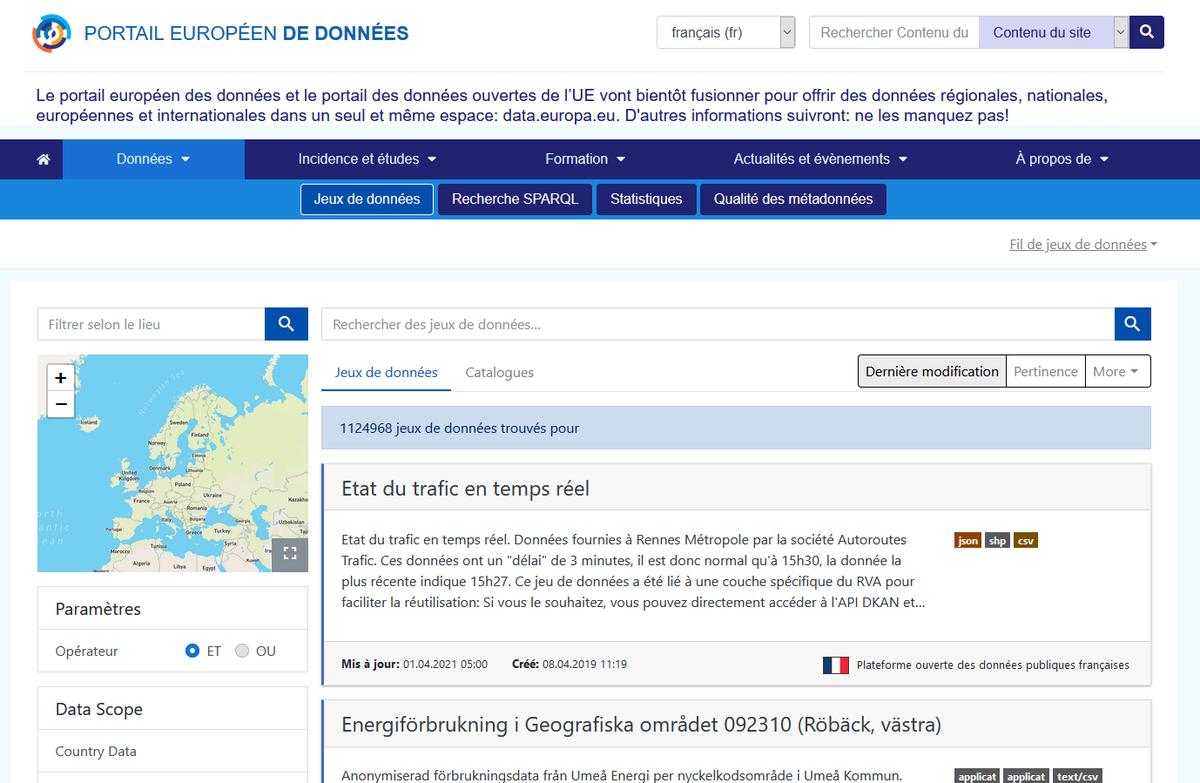This screenshot has height=783, width=1200.
Task: Switch to the Jeux de données tab
Action: point(386,372)
